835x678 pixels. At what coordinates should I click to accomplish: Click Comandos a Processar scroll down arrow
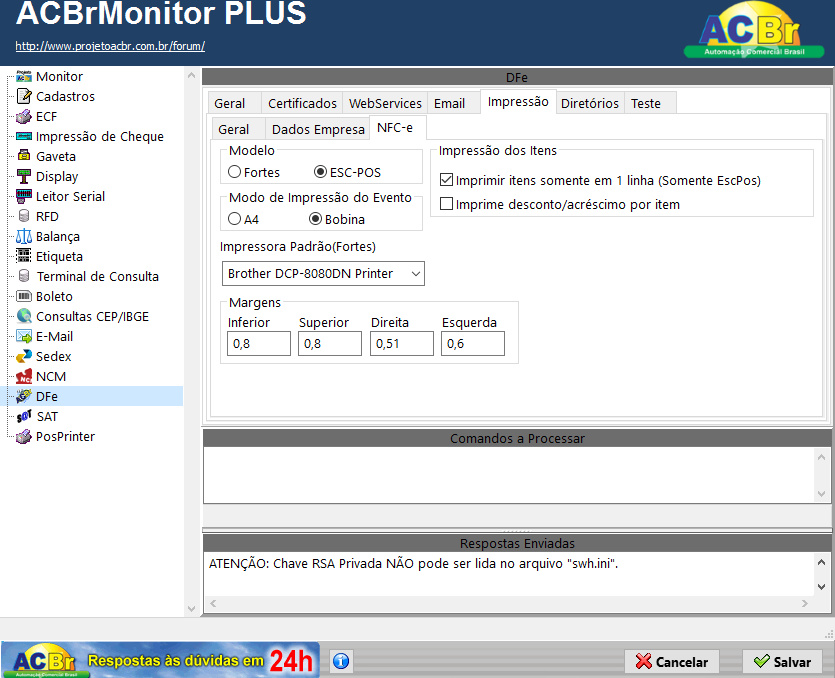(821, 494)
